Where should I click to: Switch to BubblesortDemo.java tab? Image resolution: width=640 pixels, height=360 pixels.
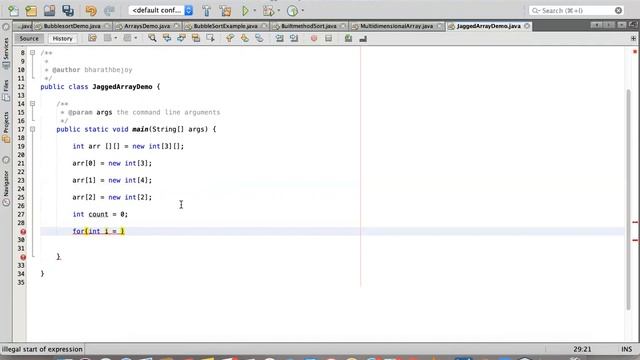point(72,26)
